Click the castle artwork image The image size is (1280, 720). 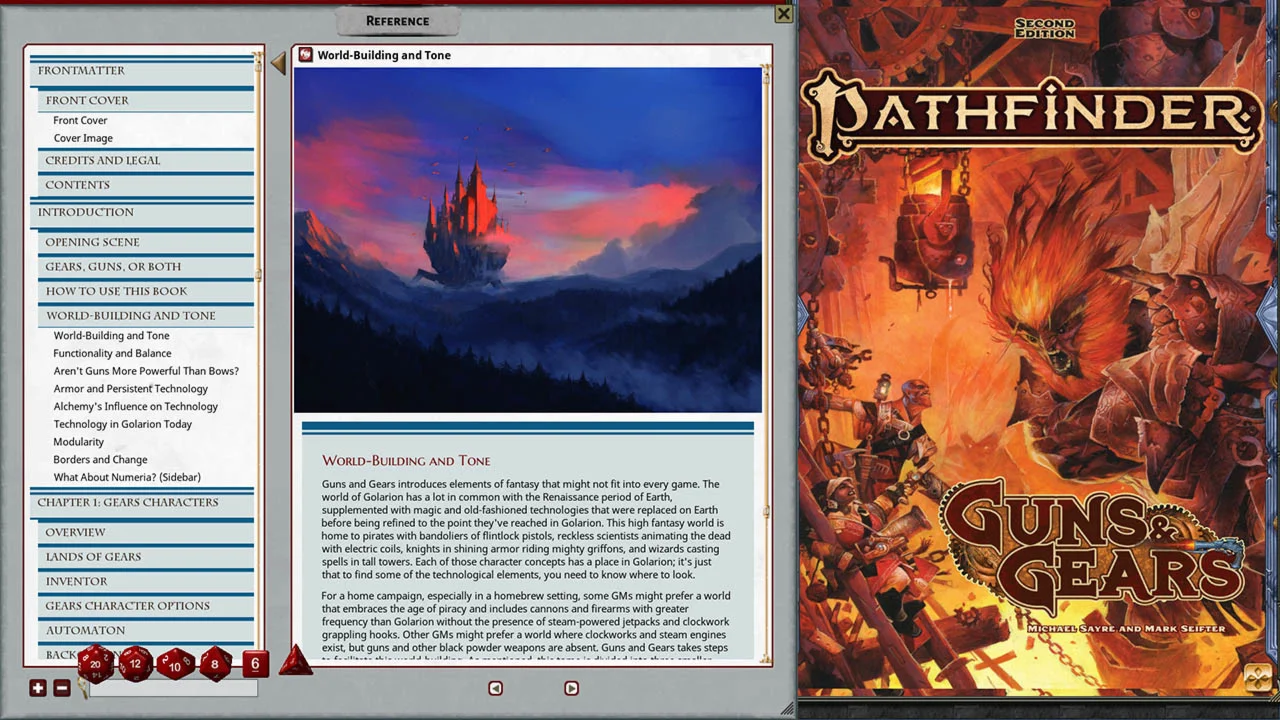(x=528, y=240)
